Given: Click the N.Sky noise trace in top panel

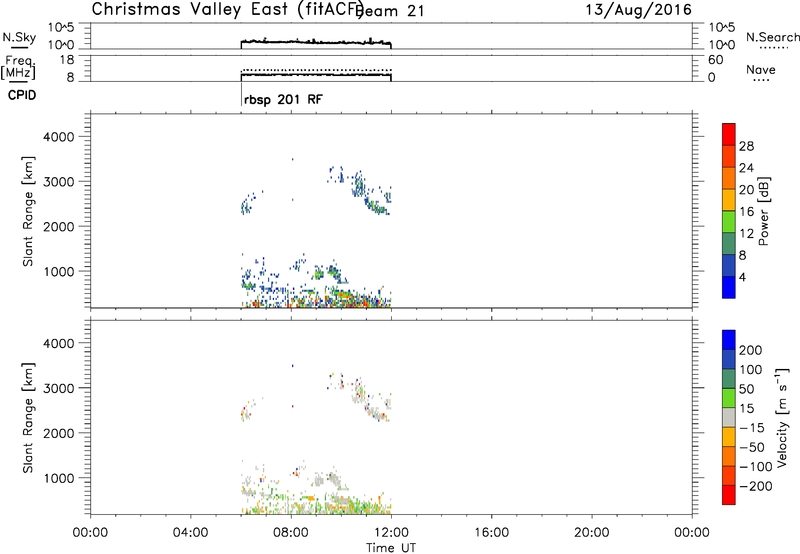Looking at the screenshot, I should 316,42.
